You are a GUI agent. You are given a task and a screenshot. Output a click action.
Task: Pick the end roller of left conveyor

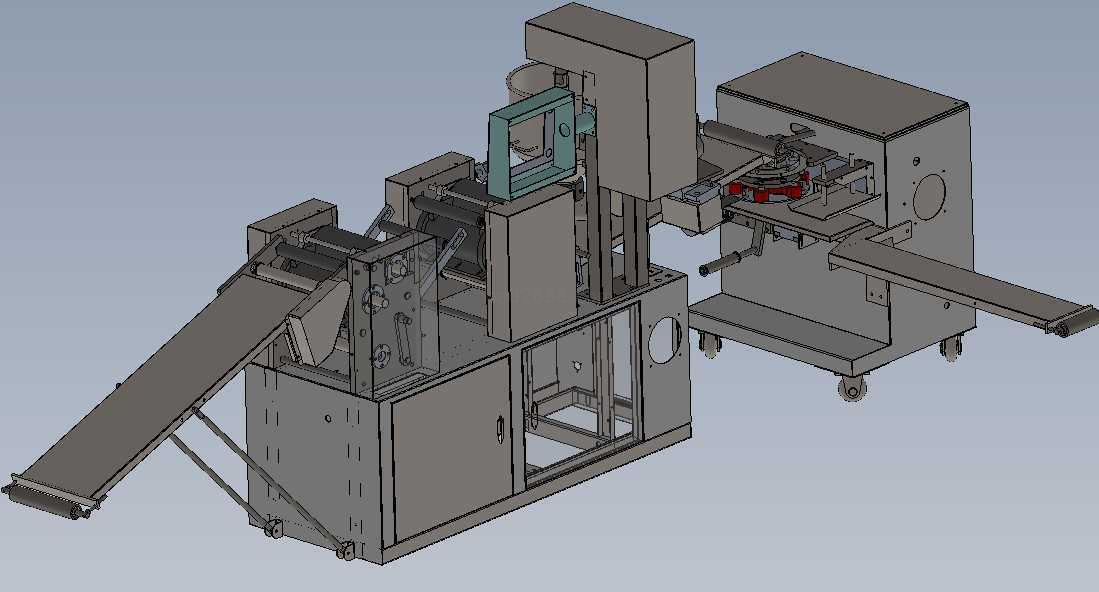[x=44, y=500]
